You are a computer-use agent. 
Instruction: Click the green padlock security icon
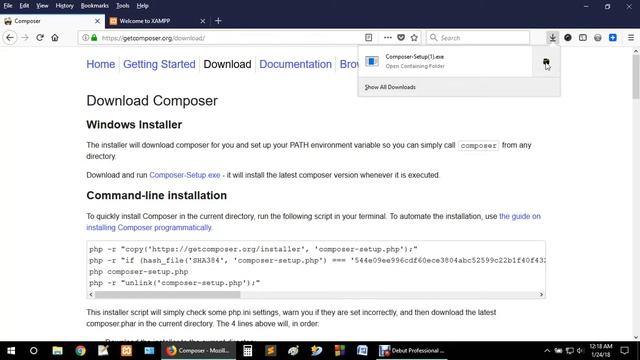94,38
